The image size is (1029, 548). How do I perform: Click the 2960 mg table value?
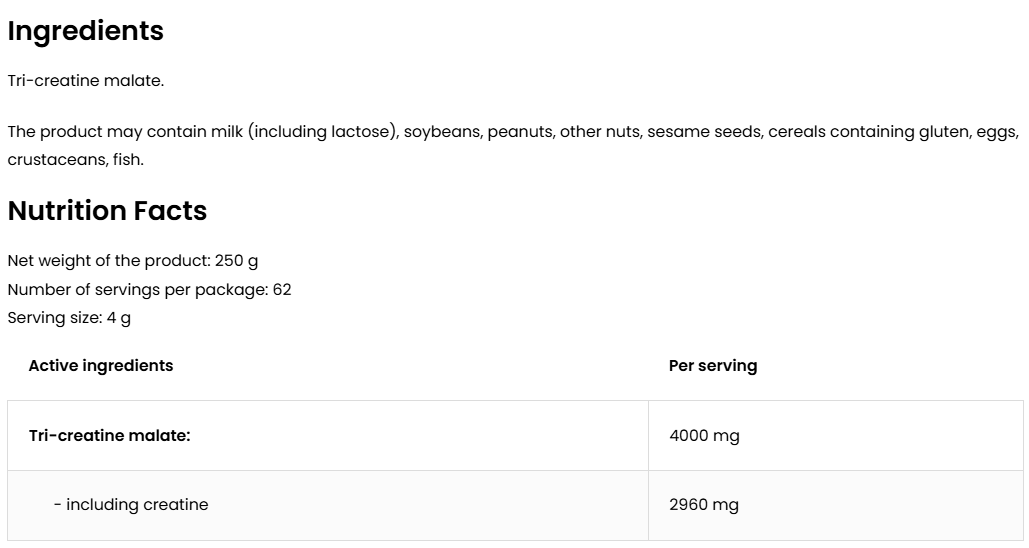tap(704, 505)
